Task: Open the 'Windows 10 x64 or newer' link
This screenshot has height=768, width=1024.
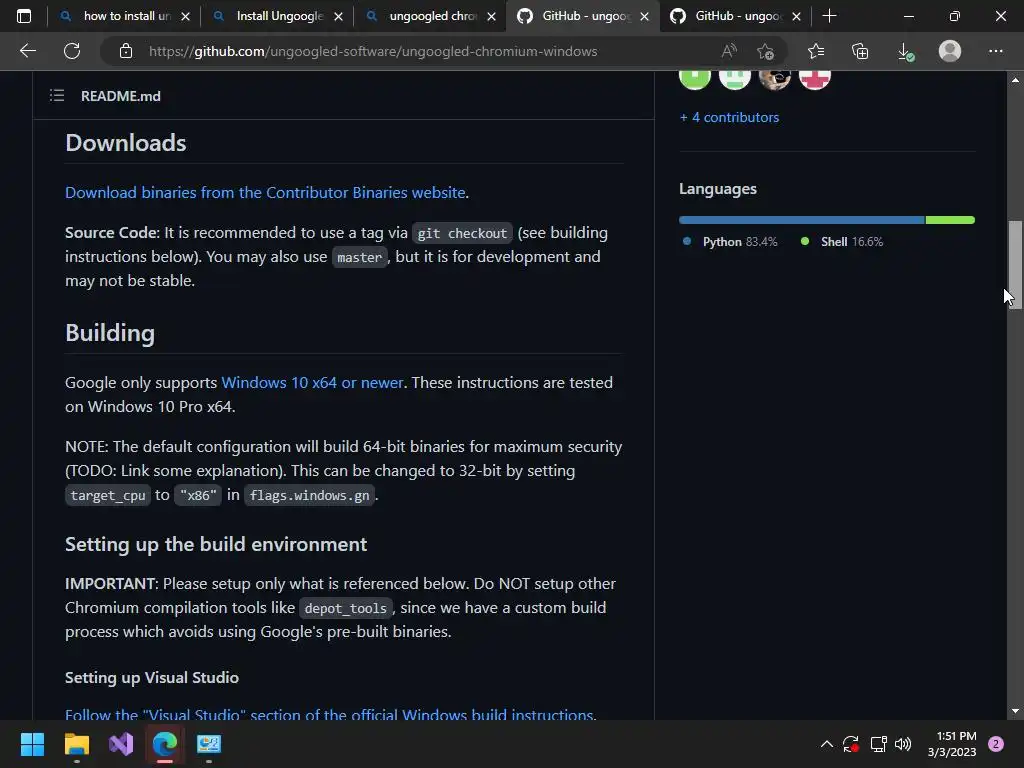Action: click(x=312, y=383)
